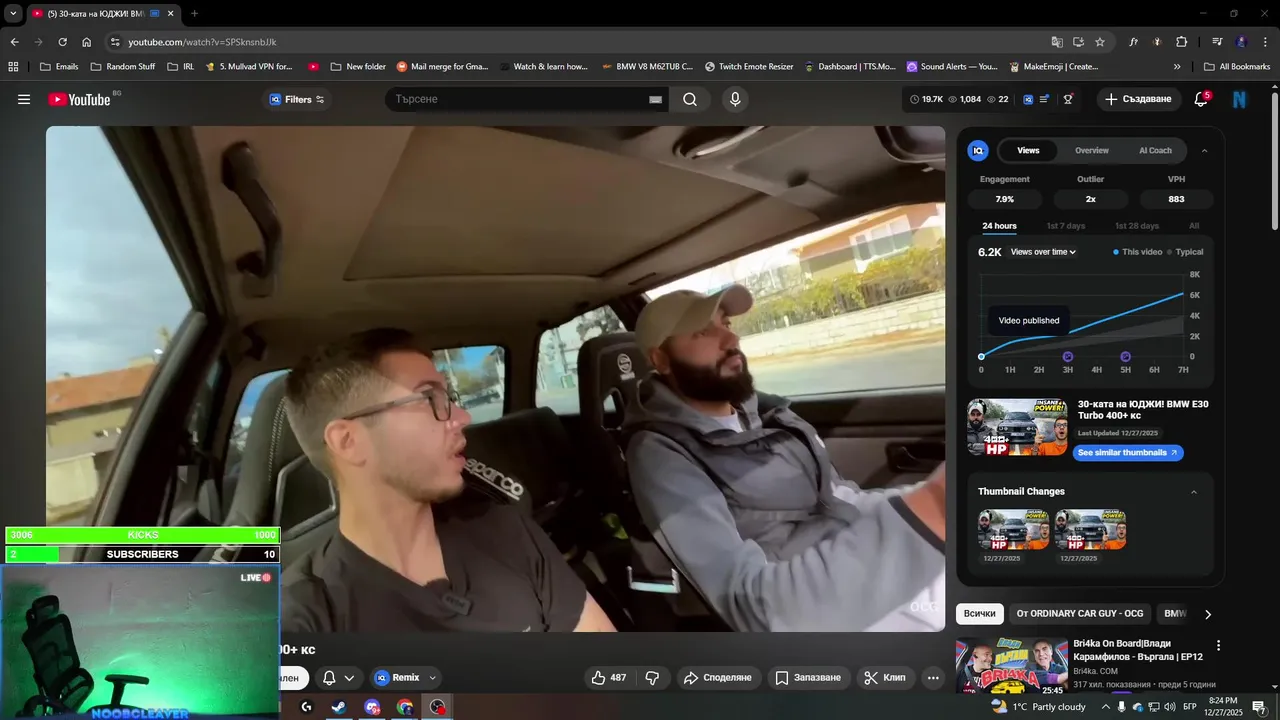Open browser home page
Screen dimensions: 1280x720
coord(87,42)
